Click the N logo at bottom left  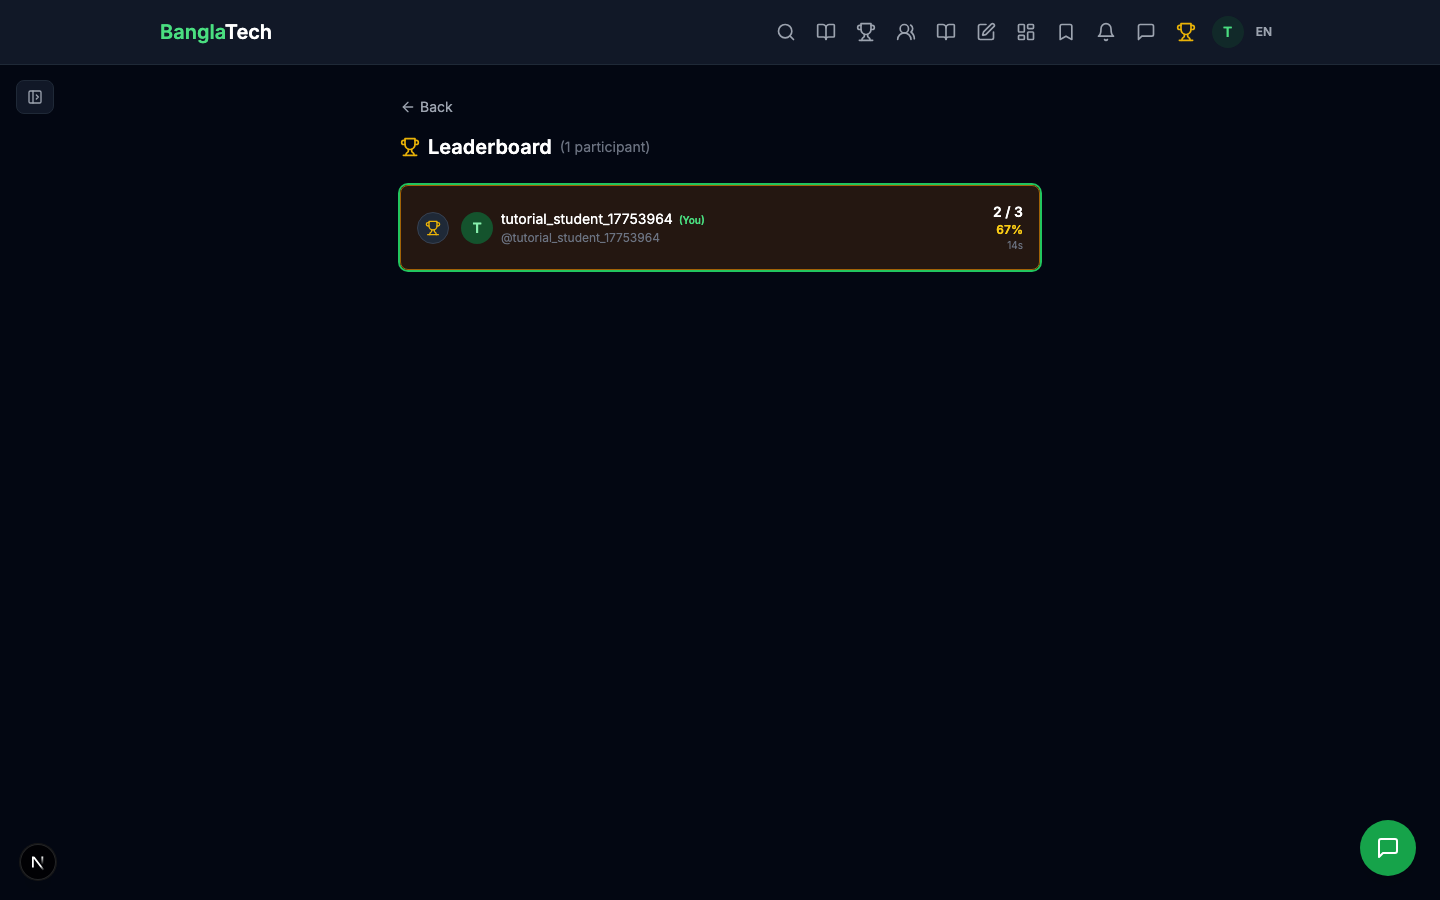coord(37,862)
